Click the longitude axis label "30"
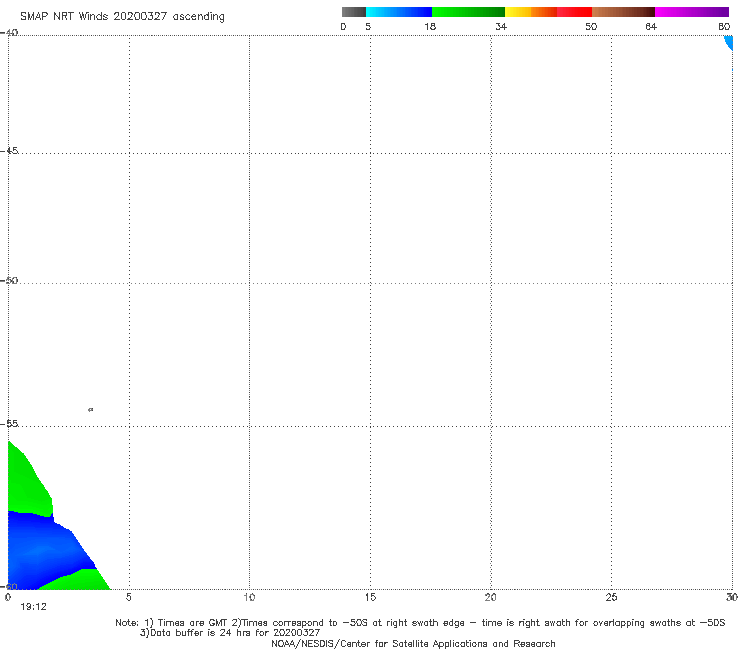The width and height of the screenshot is (740, 650). (732, 597)
